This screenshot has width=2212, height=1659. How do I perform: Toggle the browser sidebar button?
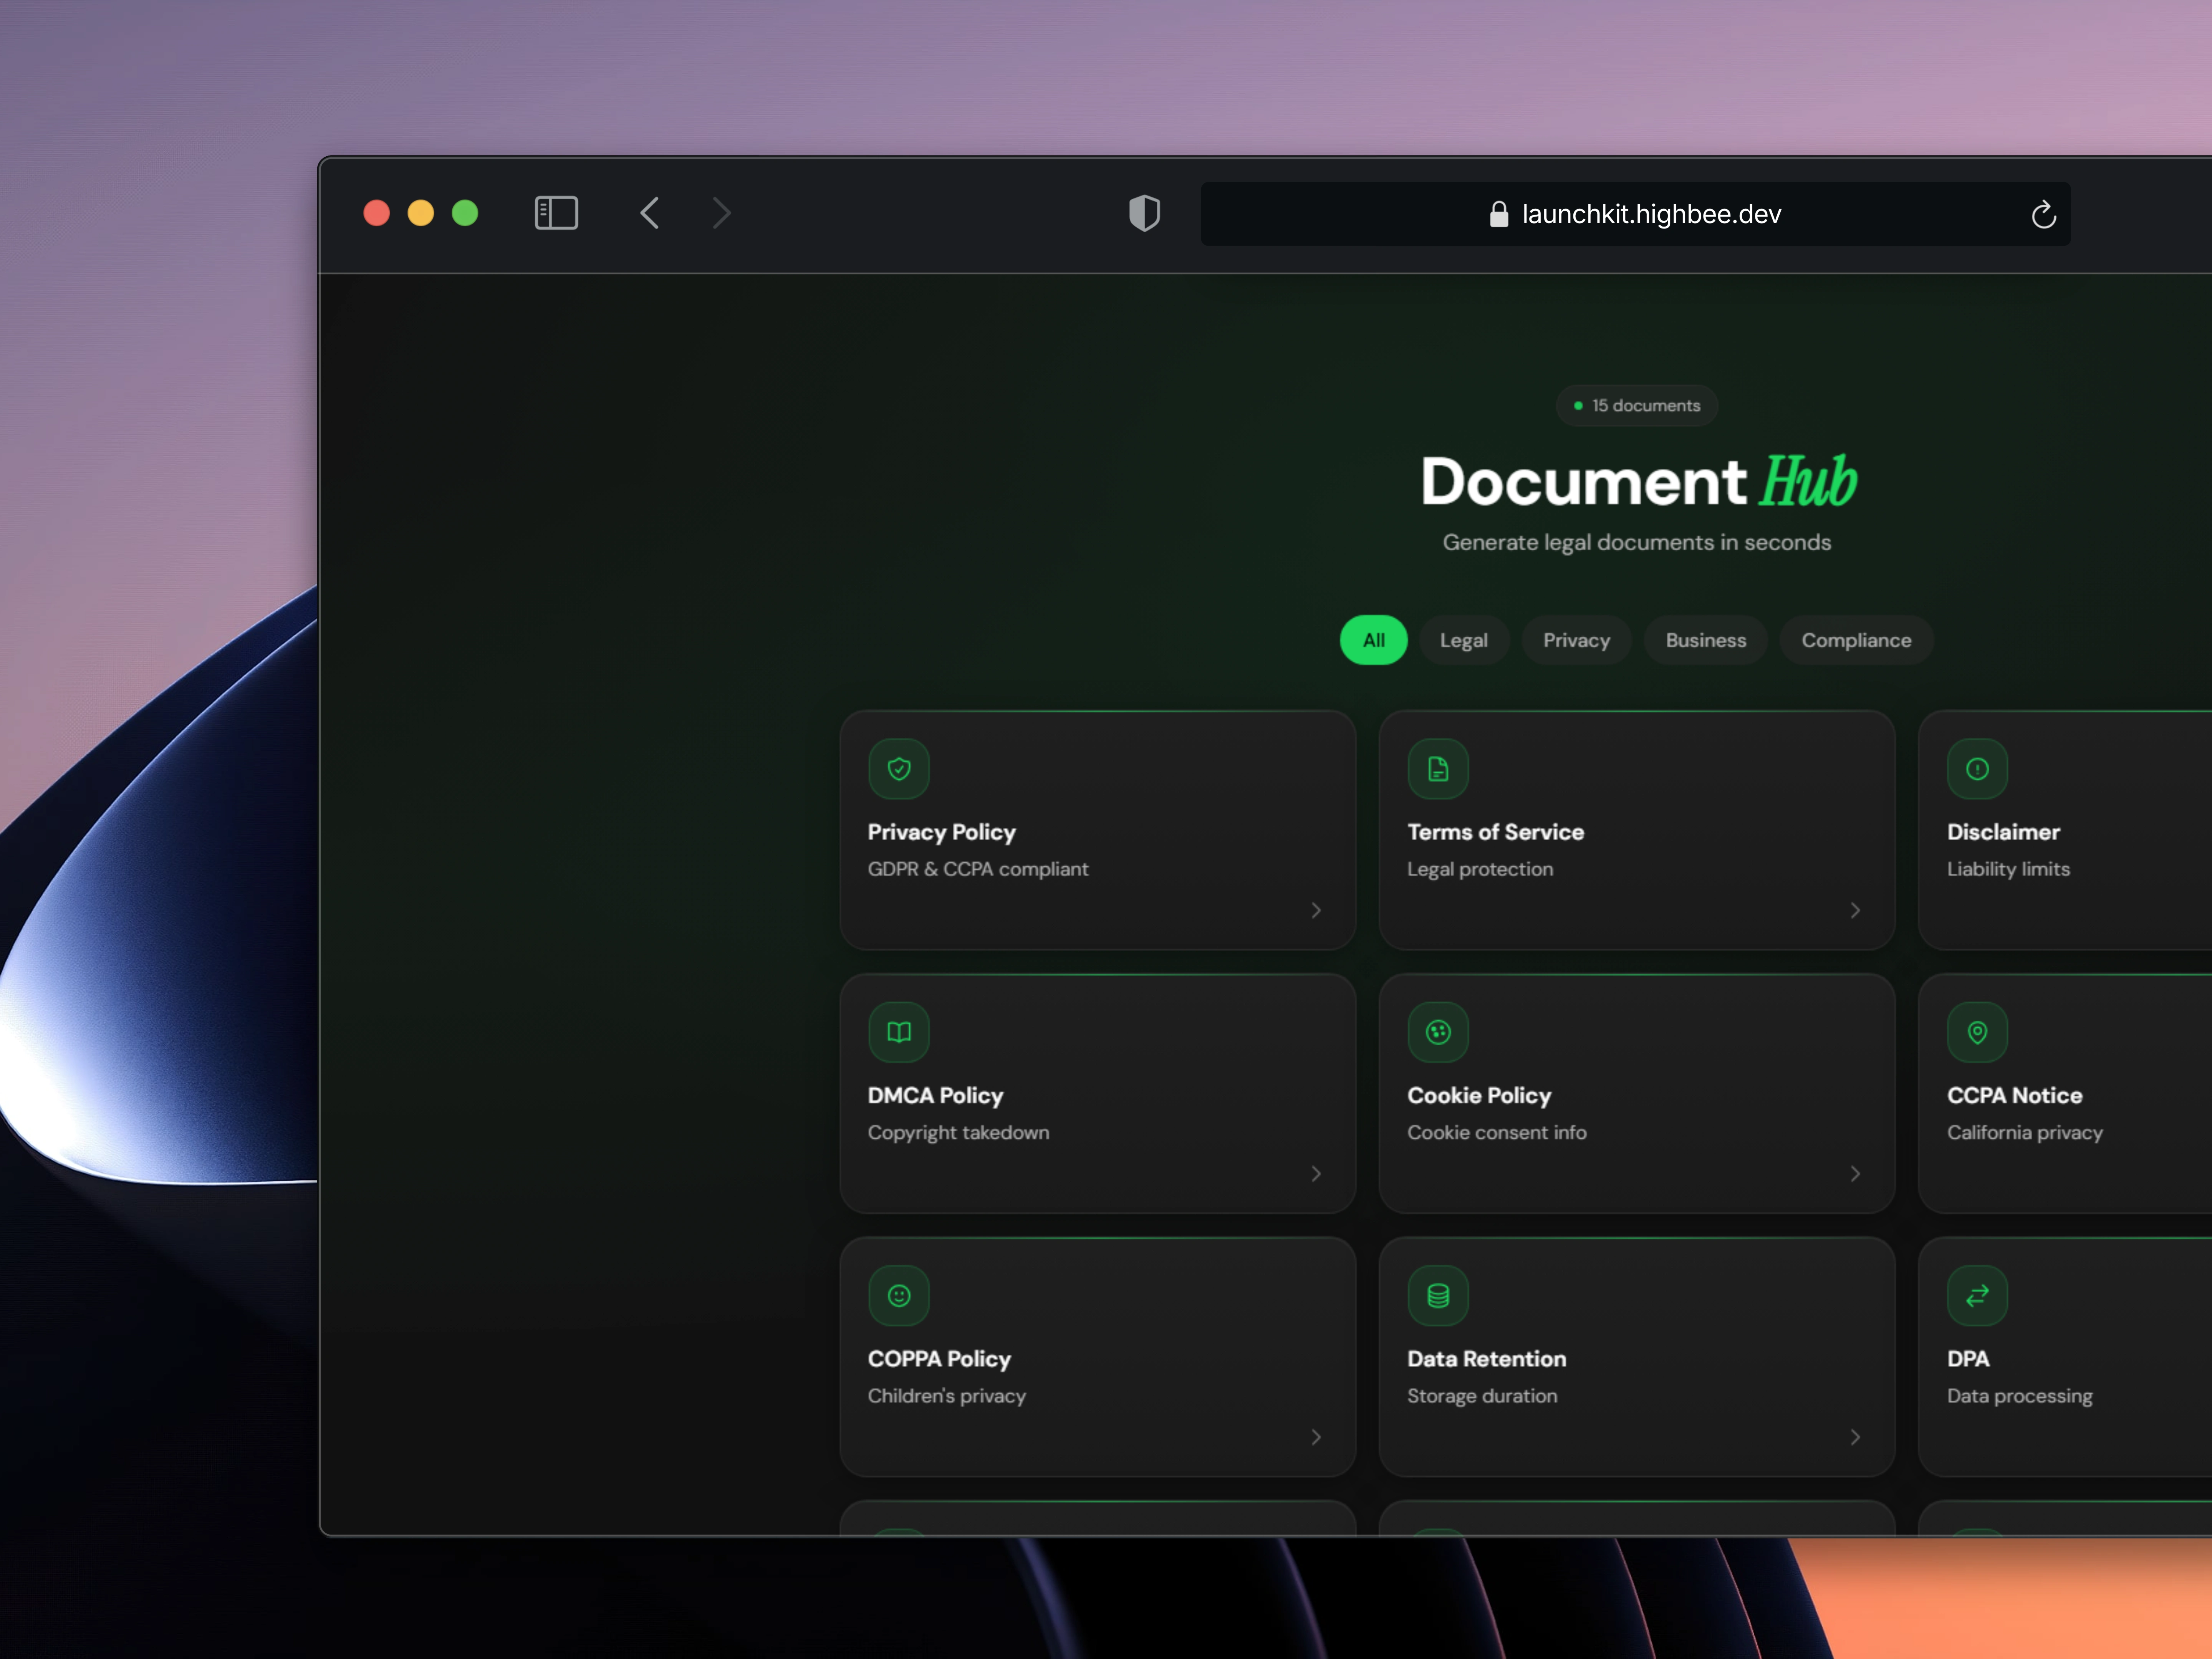click(556, 213)
